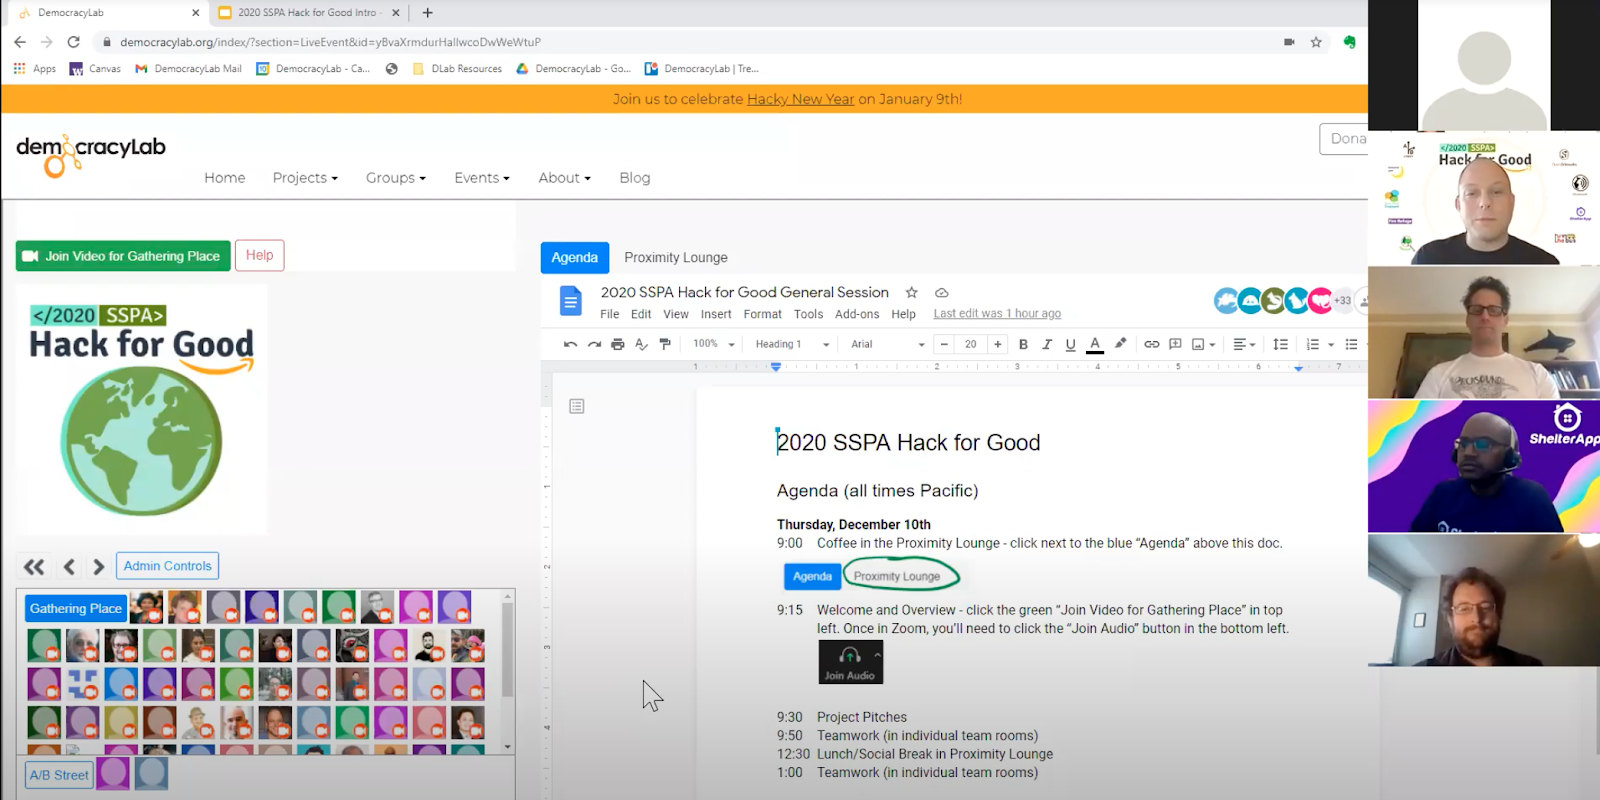Jump to first page with double-left arrows

(x=34, y=567)
